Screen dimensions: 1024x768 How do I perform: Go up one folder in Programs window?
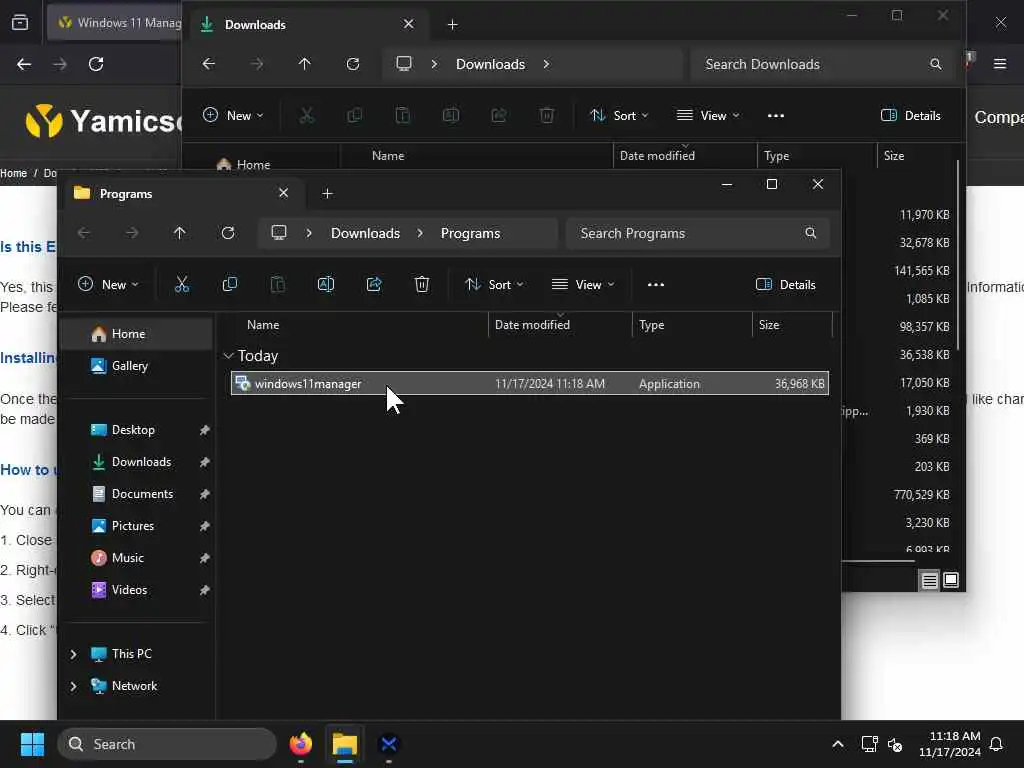(x=180, y=233)
